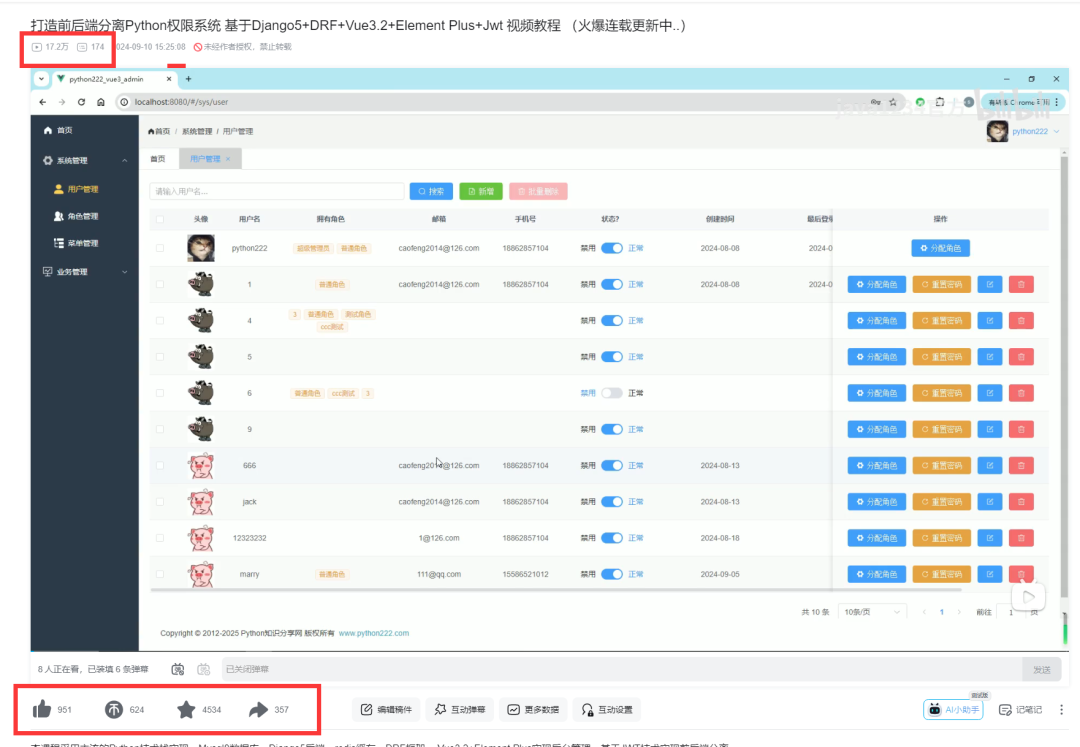
Task: Toggle danmaku display icon under the player
Action: [x=178, y=669]
